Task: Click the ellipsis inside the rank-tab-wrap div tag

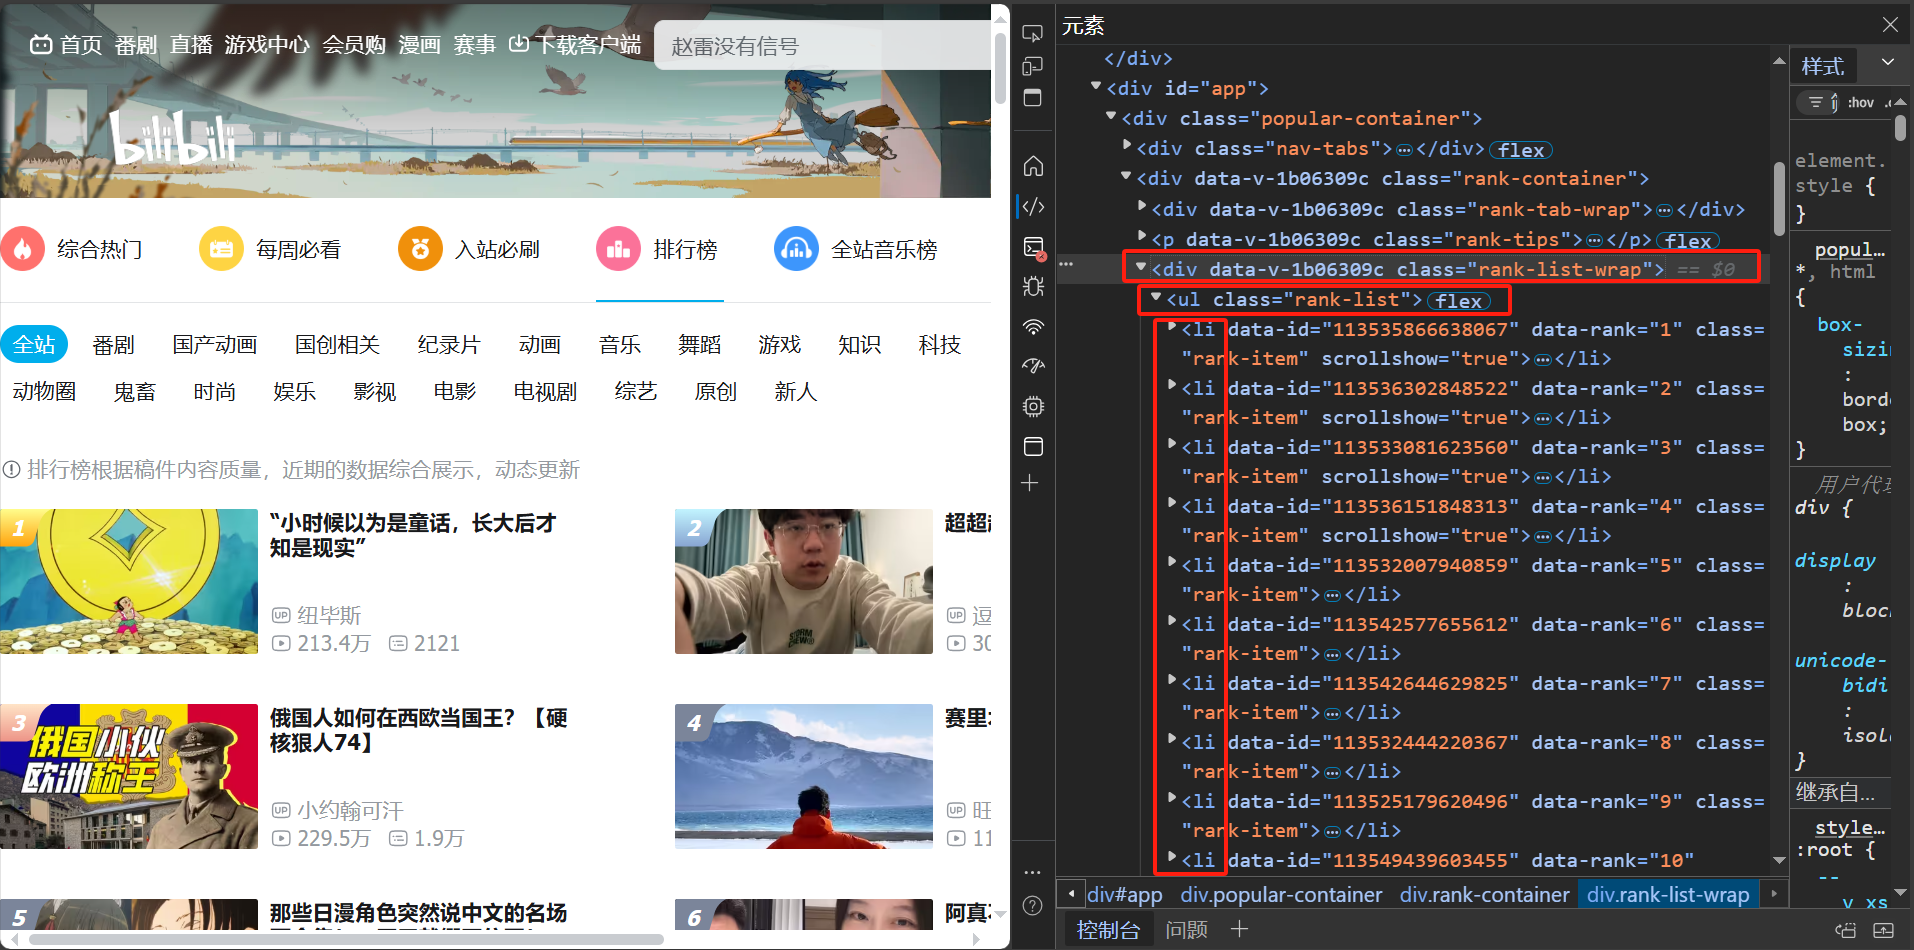Action: pos(1664,210)
